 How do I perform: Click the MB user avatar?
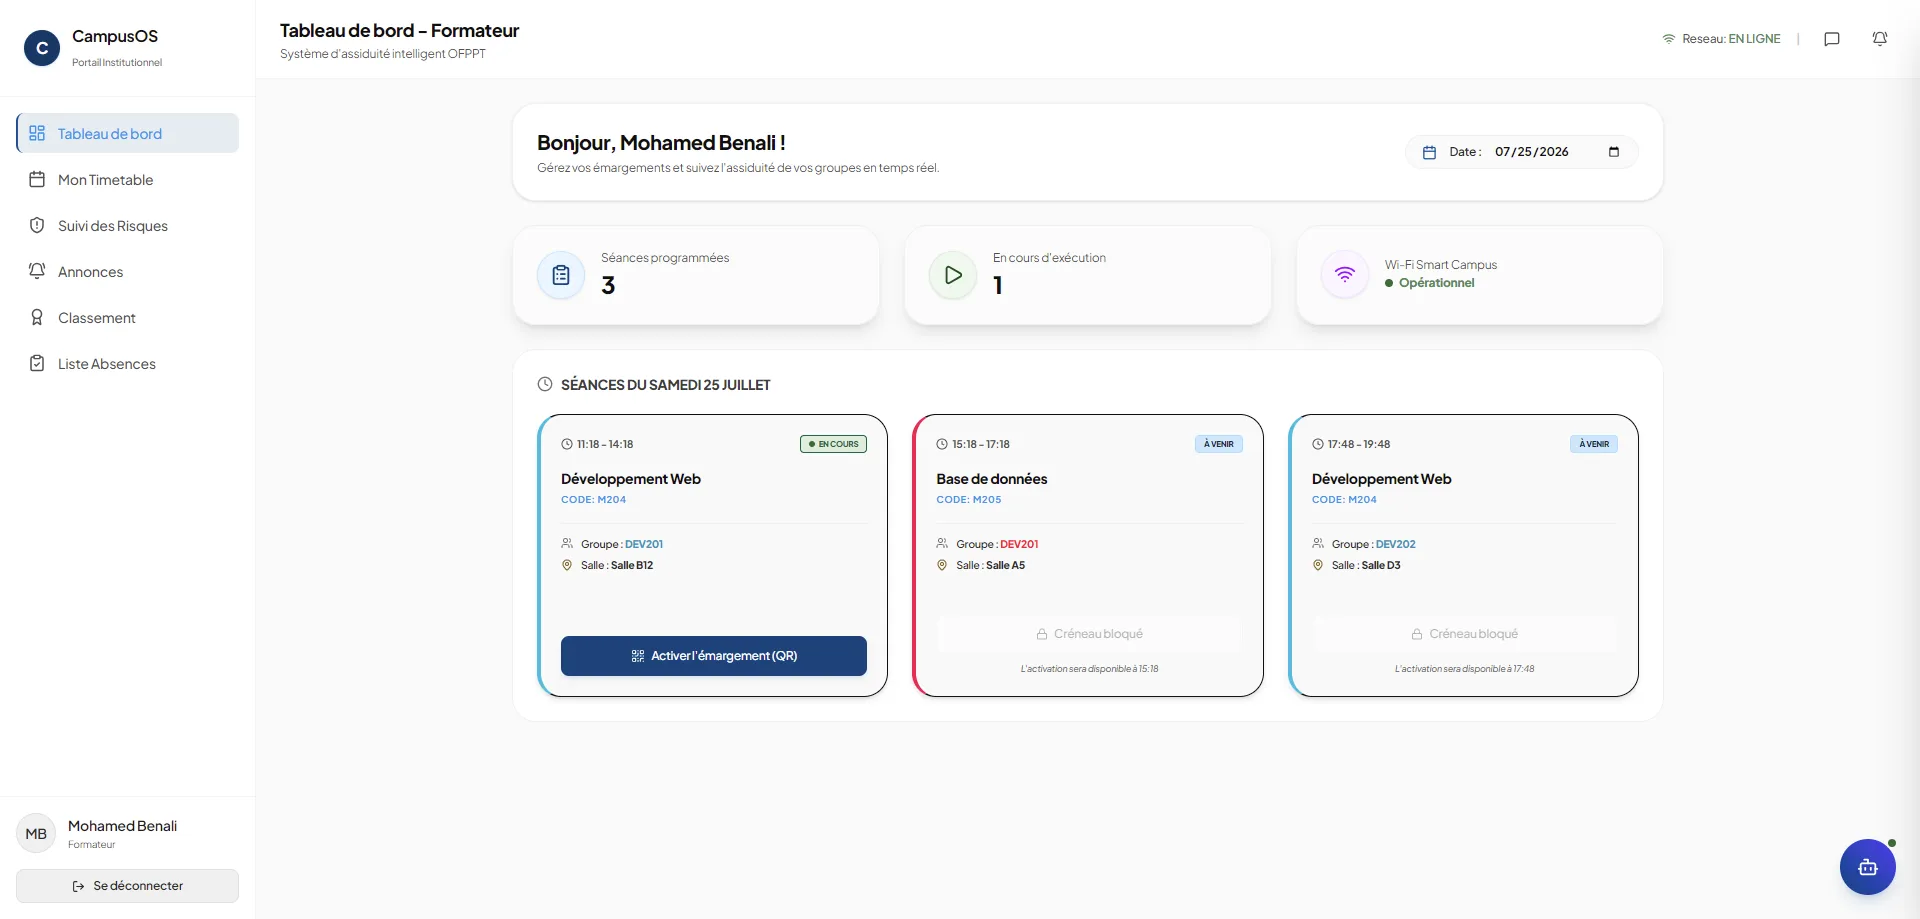click(x=36, y=833)
